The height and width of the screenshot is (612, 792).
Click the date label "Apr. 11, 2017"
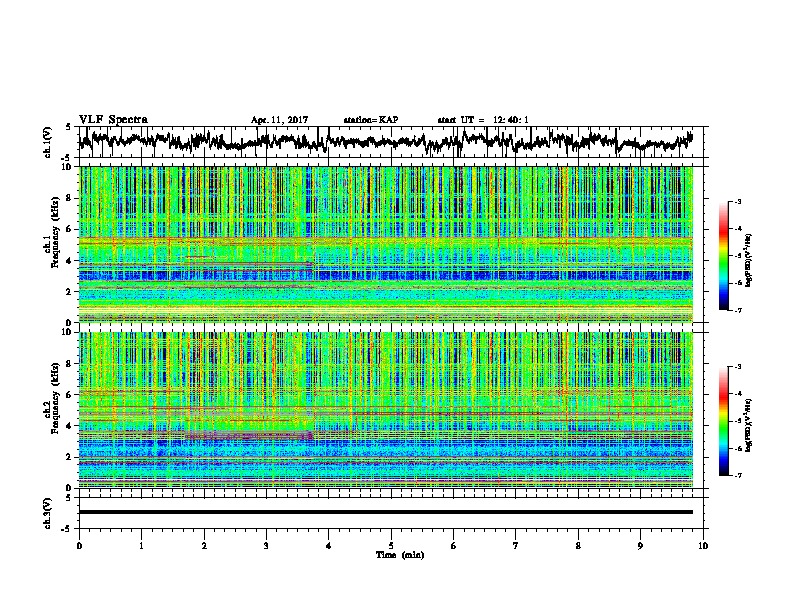tap(279, 120)
